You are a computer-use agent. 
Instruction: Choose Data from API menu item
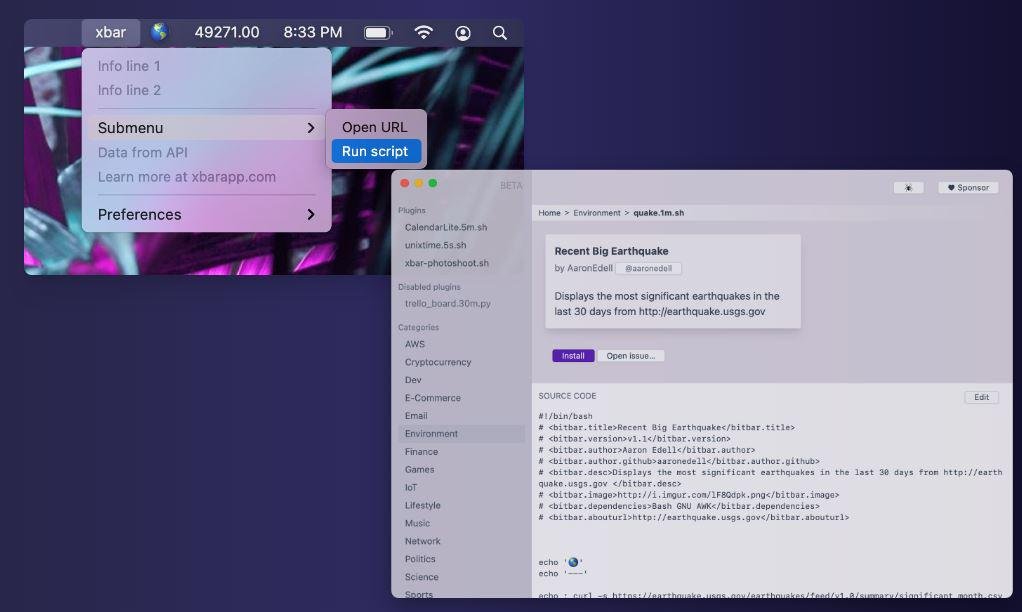(x=143, y=153)
